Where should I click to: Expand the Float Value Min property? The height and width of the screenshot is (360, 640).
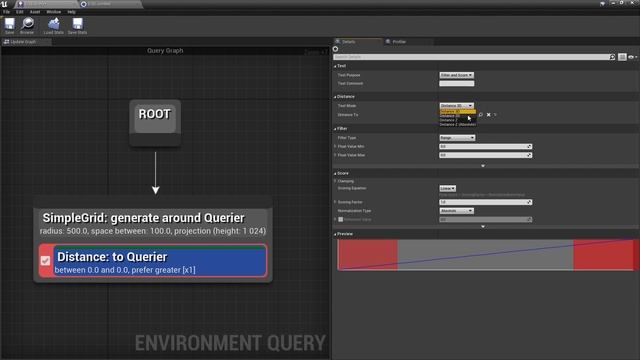(335, 147)
